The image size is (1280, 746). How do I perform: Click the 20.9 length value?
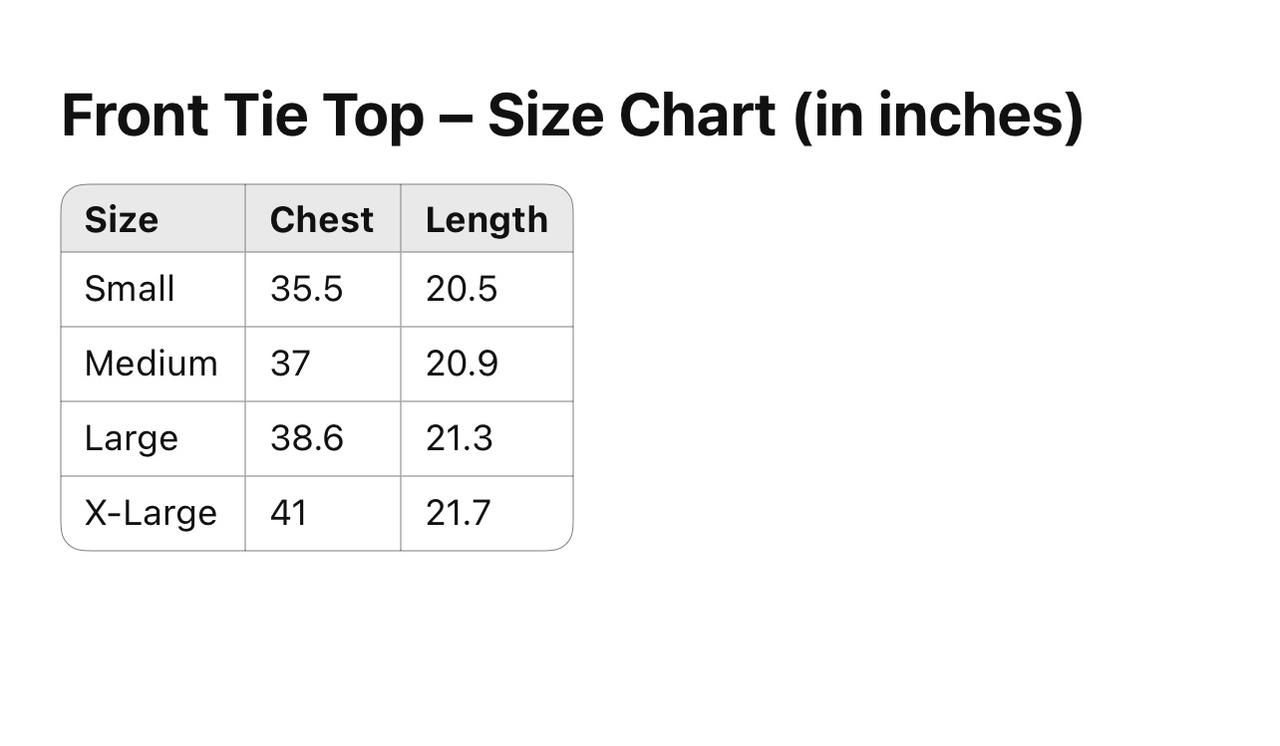pos(461,364)
